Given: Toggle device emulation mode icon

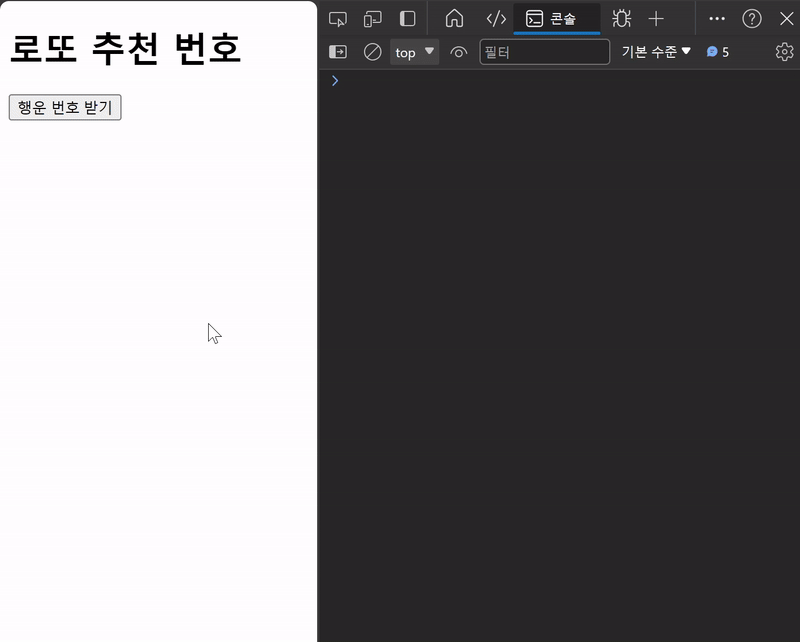Looking at the screenshot, I should pyautogui.click(x=372, y=19).
